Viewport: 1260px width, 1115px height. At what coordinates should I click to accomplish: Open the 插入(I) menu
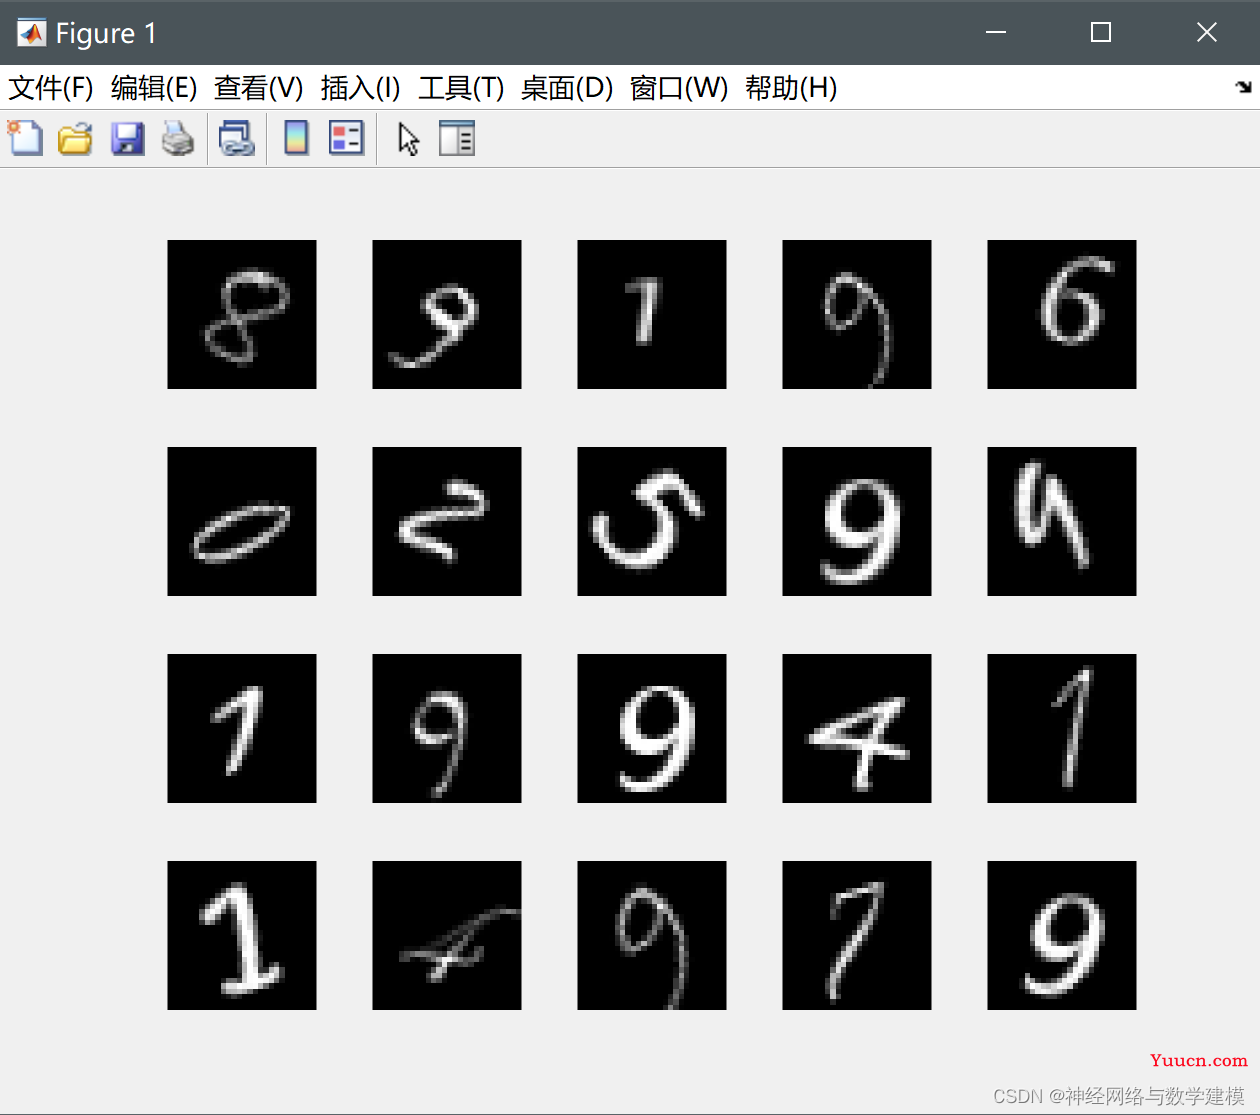[361, 88]
